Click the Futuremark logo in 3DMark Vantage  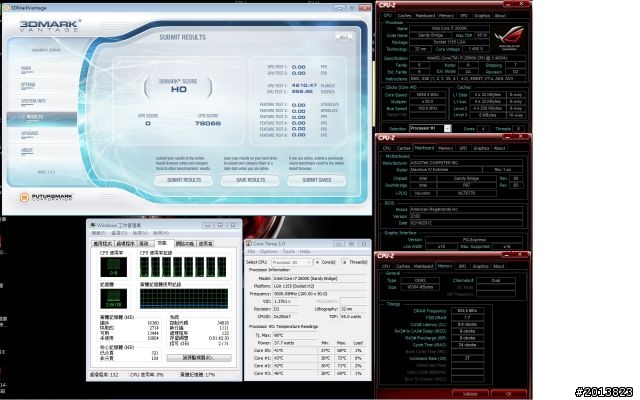[x=46, y=197]
